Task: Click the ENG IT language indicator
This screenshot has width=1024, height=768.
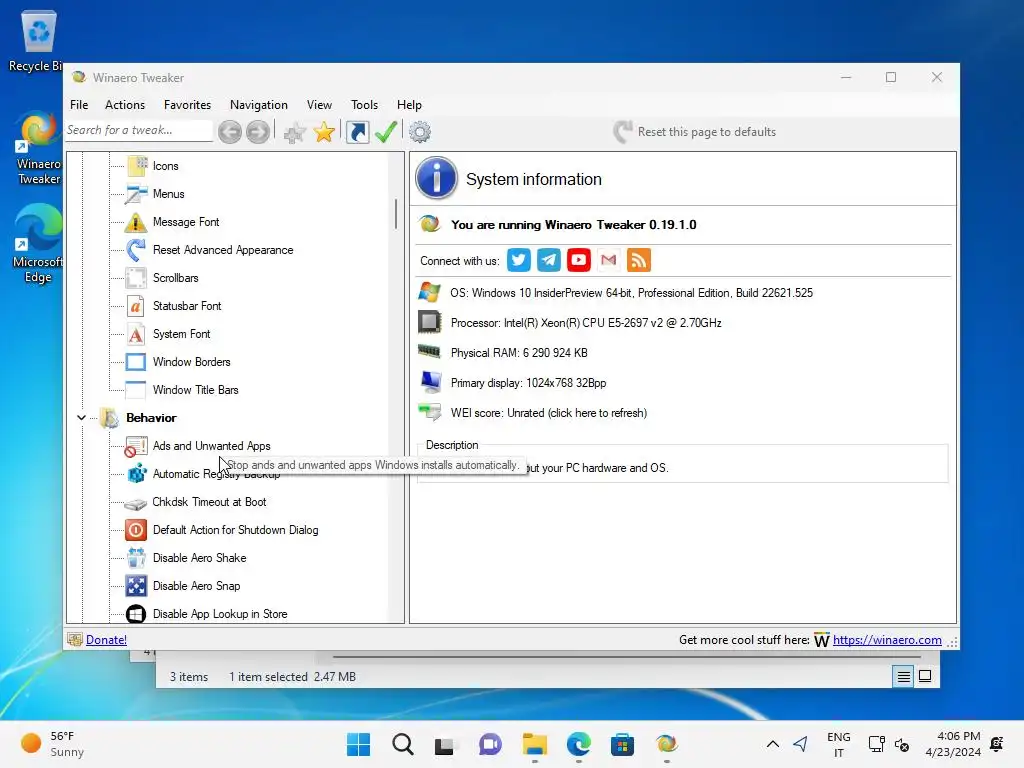Action: (839, 744)
